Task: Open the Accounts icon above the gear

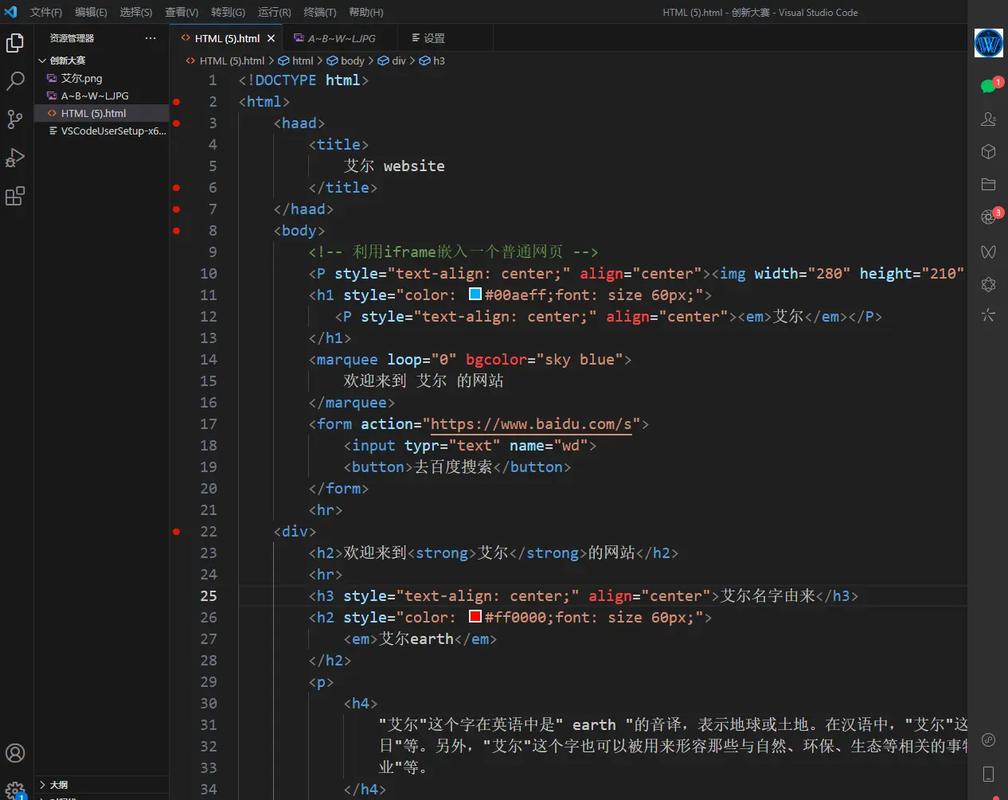Action: tap(15, 753)
